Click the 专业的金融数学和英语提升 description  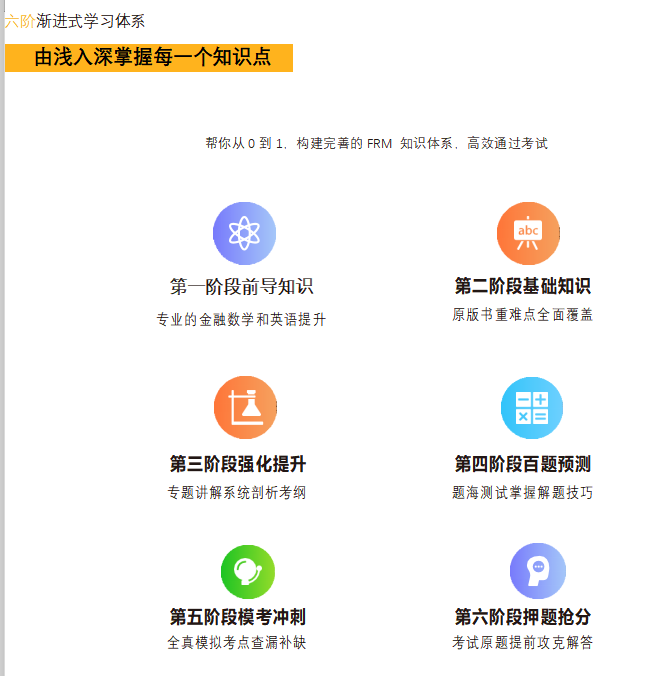pos(241,320)
